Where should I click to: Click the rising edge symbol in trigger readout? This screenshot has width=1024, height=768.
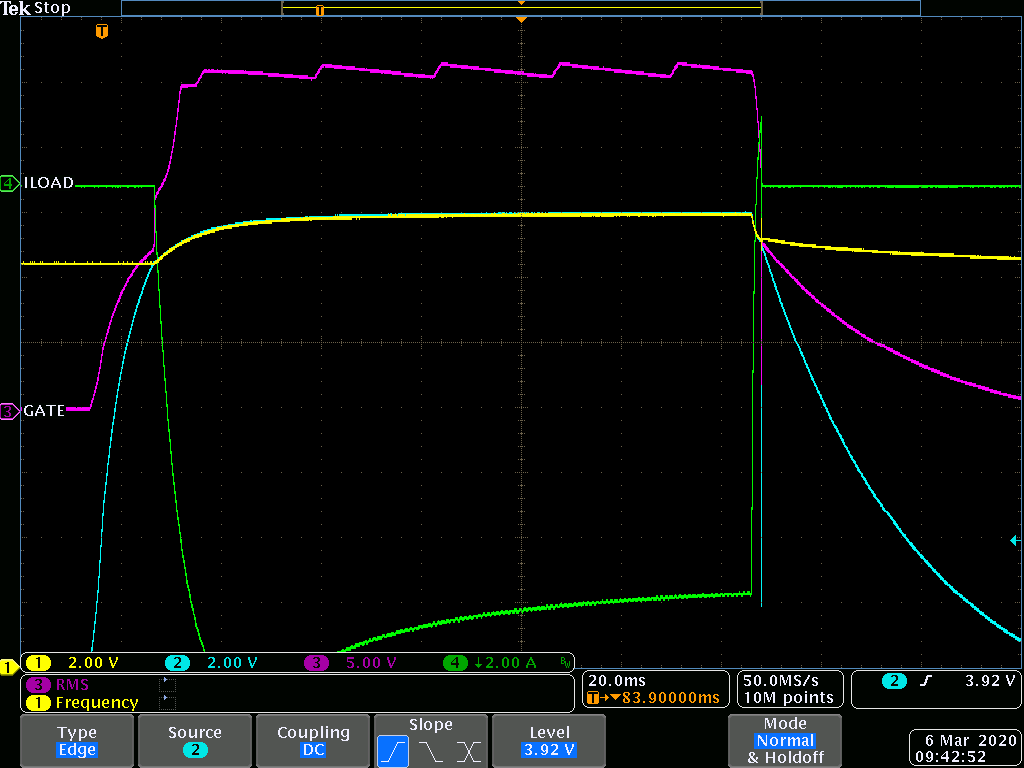pyautogui.click(x=924, y=681)
